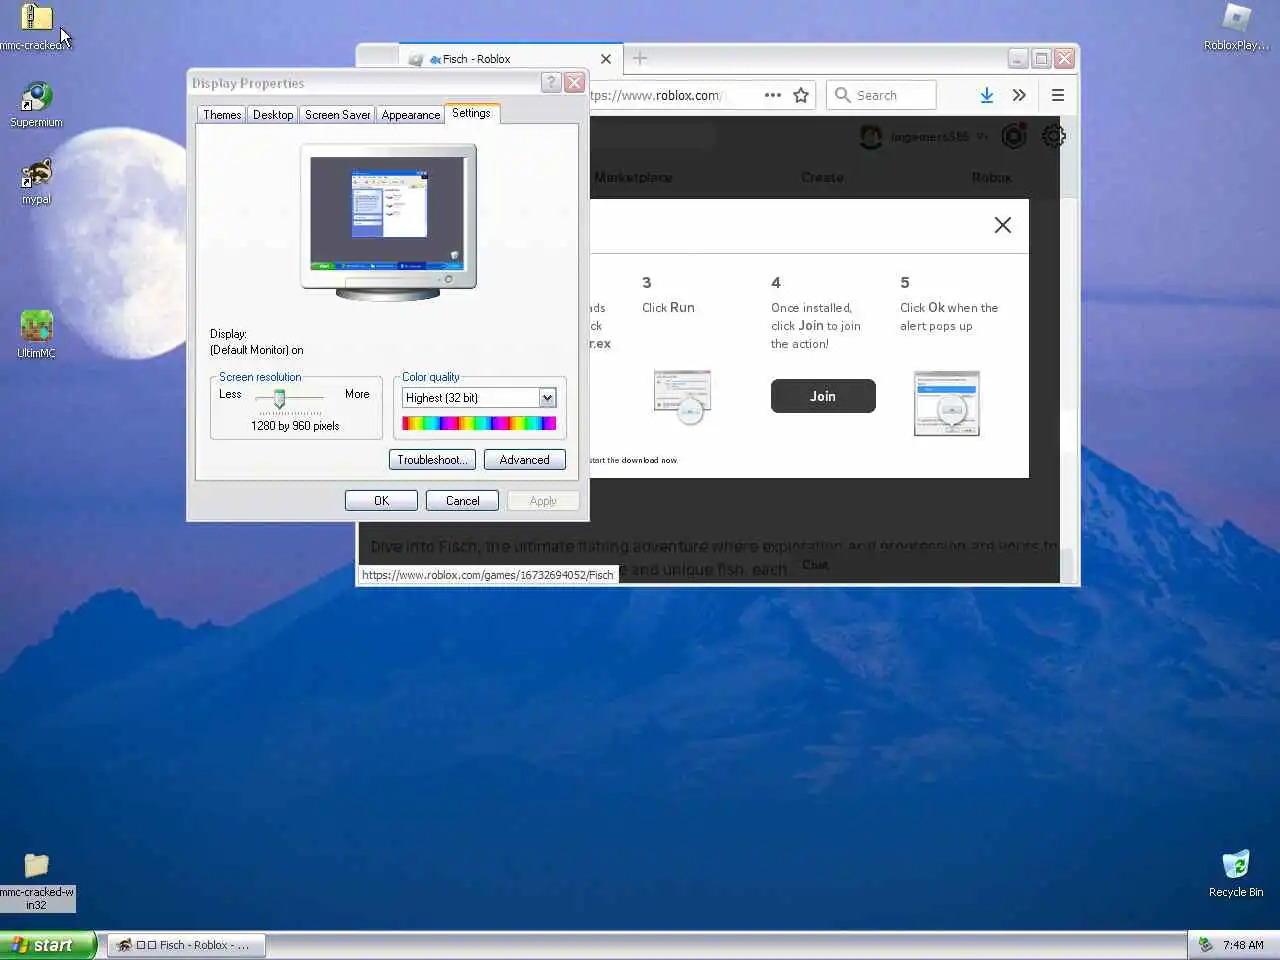Click the browser Search field

pyautogui.click(x=881, y=95)
